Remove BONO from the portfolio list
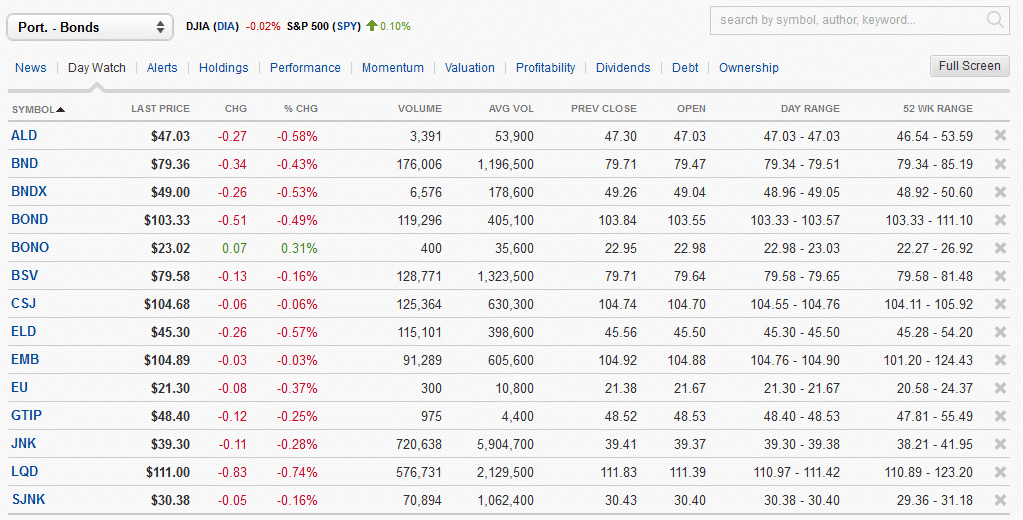The width and height of the screenshot is (1023, 520). pos(1000,248)
